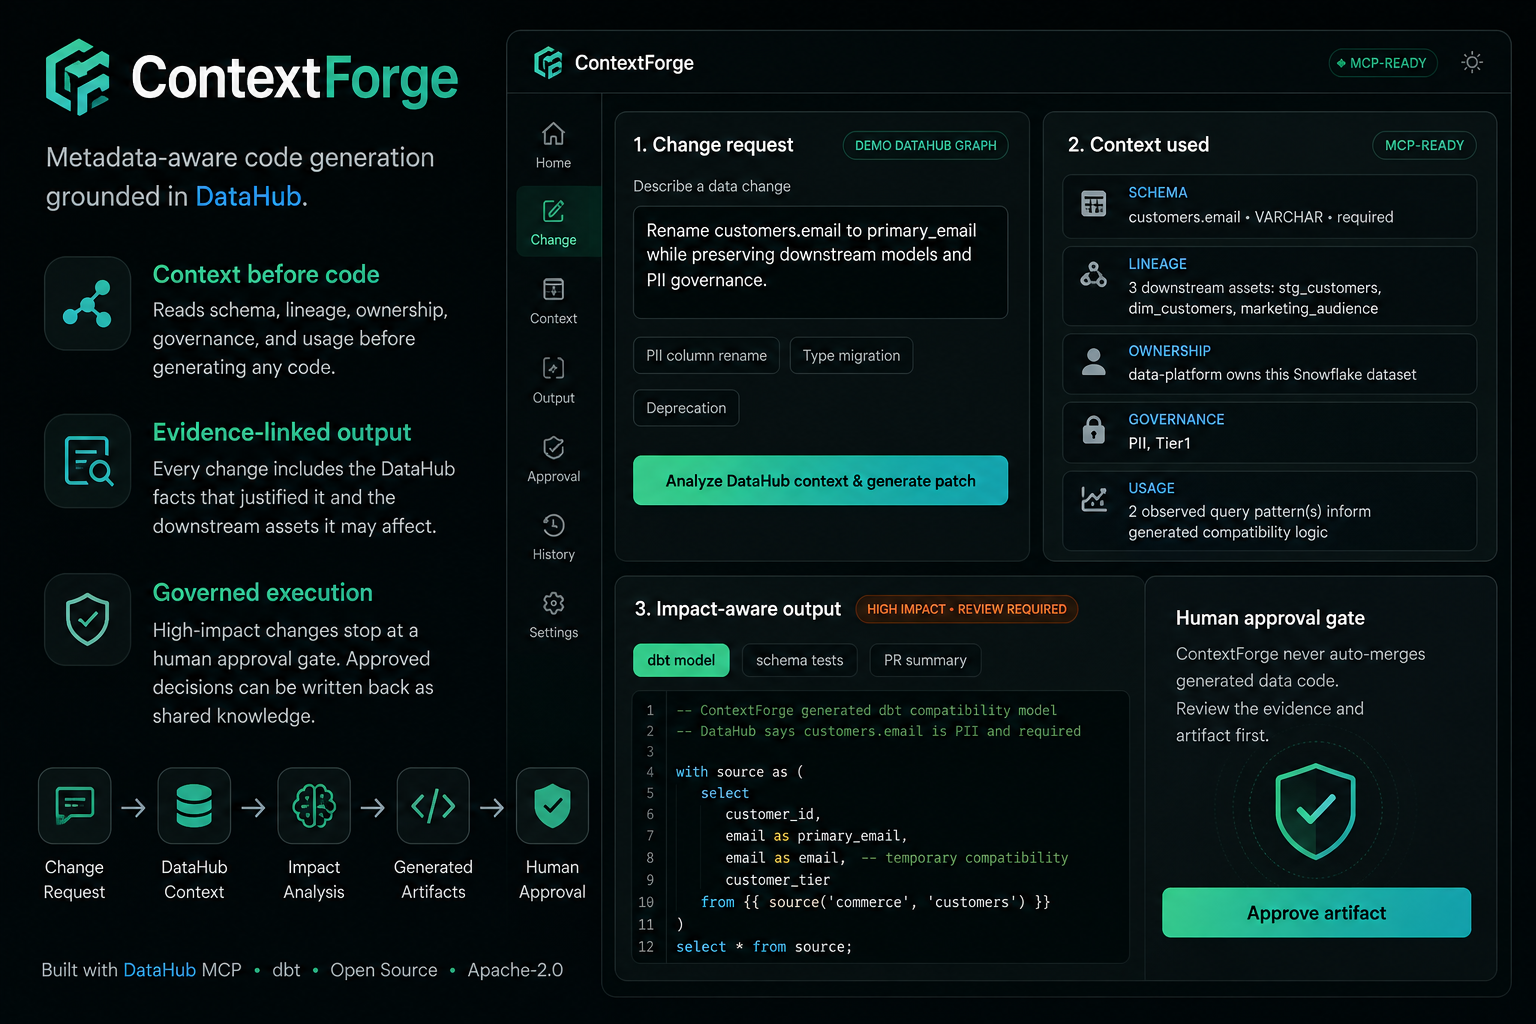Viewport: 1536px width, 1024px height.
Task: Click the 'Governed execution' heading
Action: click(263, 592)
